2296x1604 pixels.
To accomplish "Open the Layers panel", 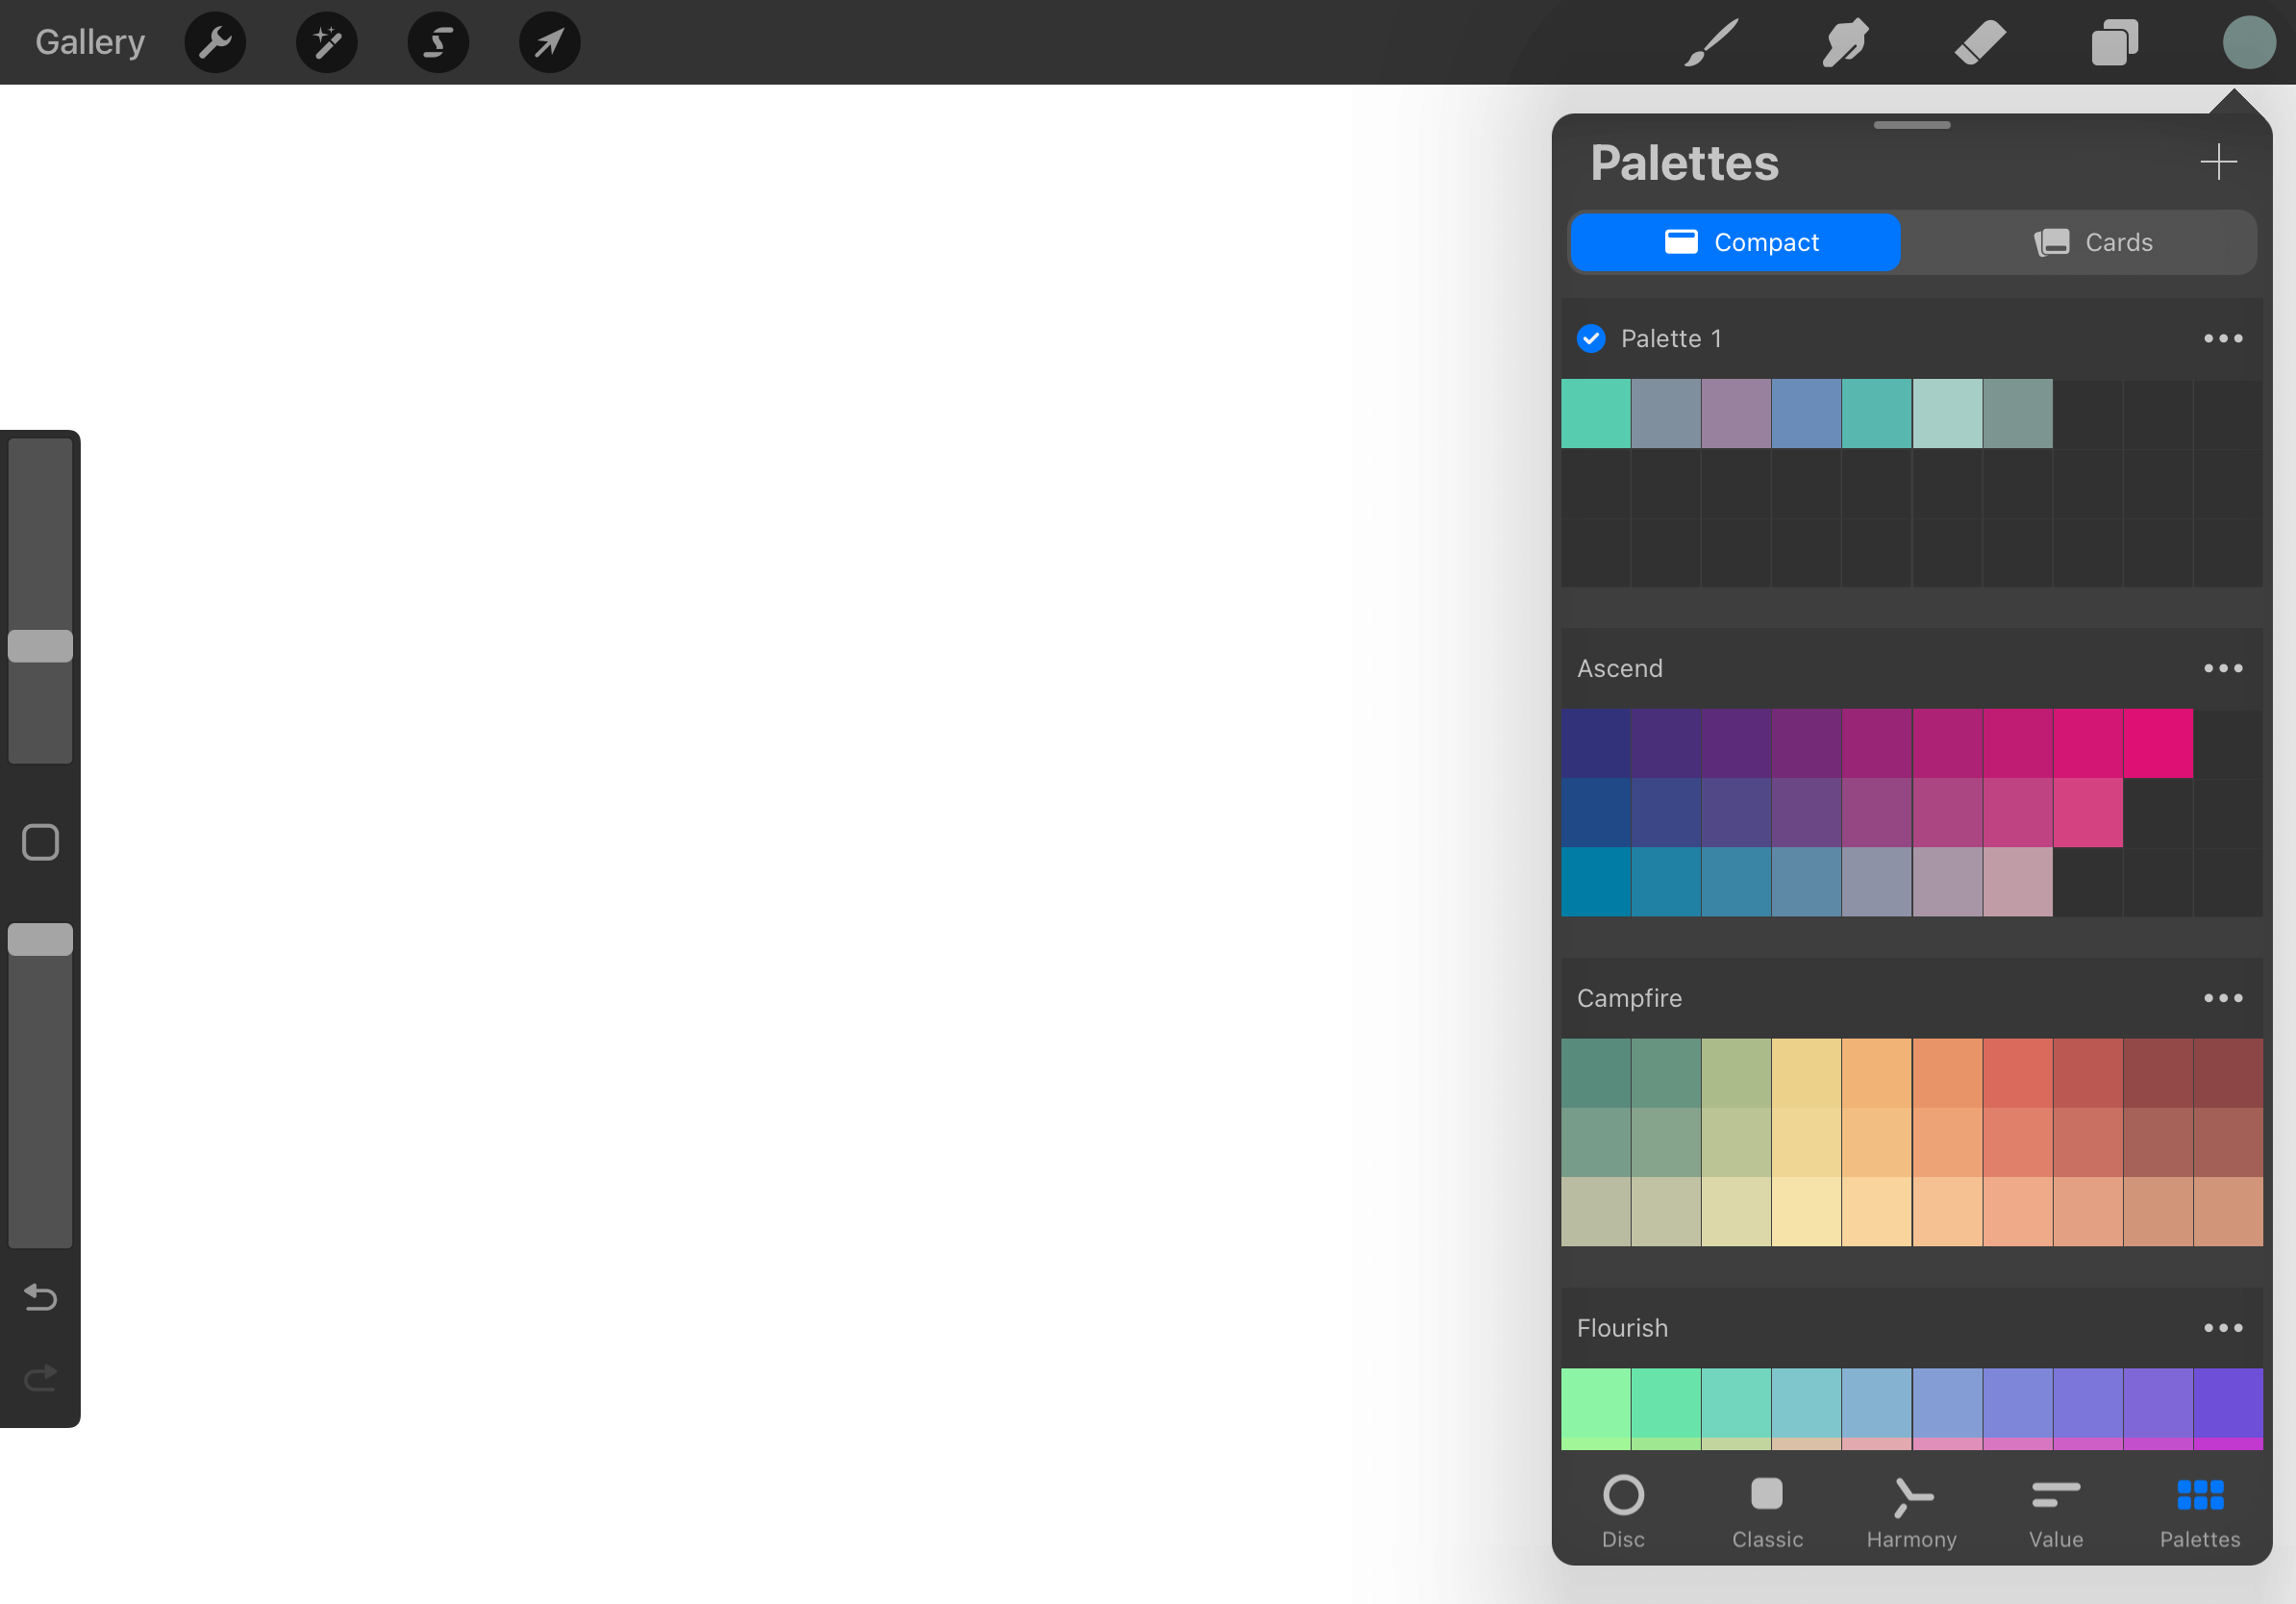I will [x=2113, y=42].
